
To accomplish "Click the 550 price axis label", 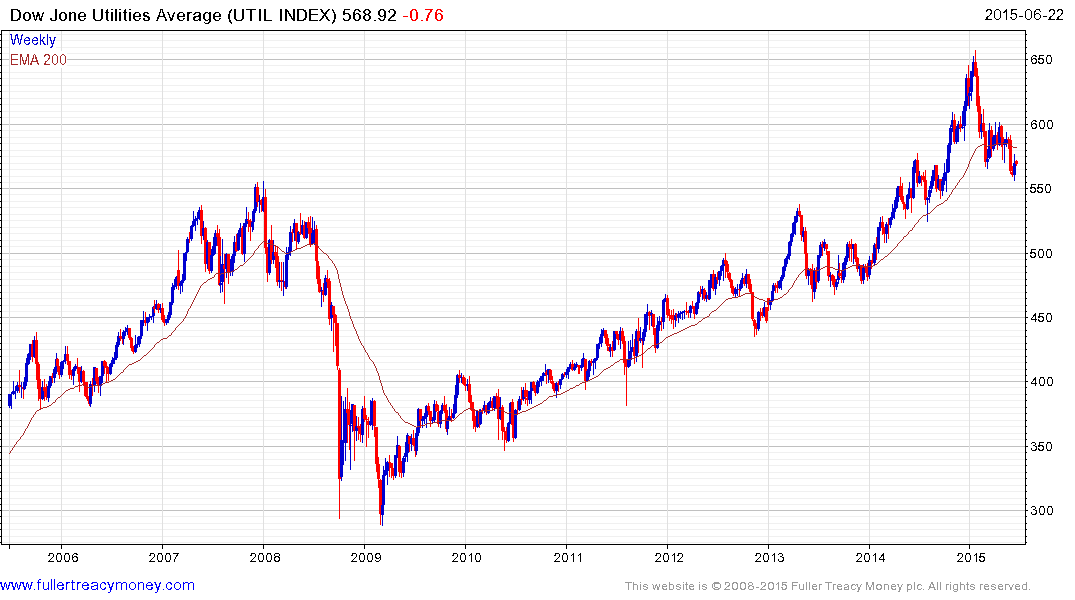I will [x=1041, y=189].
